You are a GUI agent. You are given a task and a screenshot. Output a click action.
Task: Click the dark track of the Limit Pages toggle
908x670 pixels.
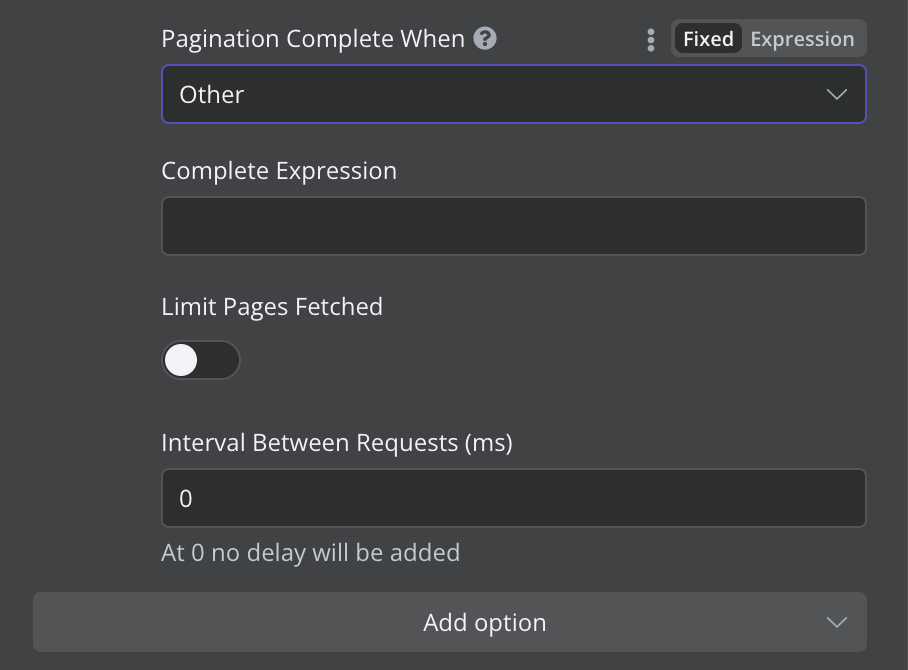click(x=219, y=360)
